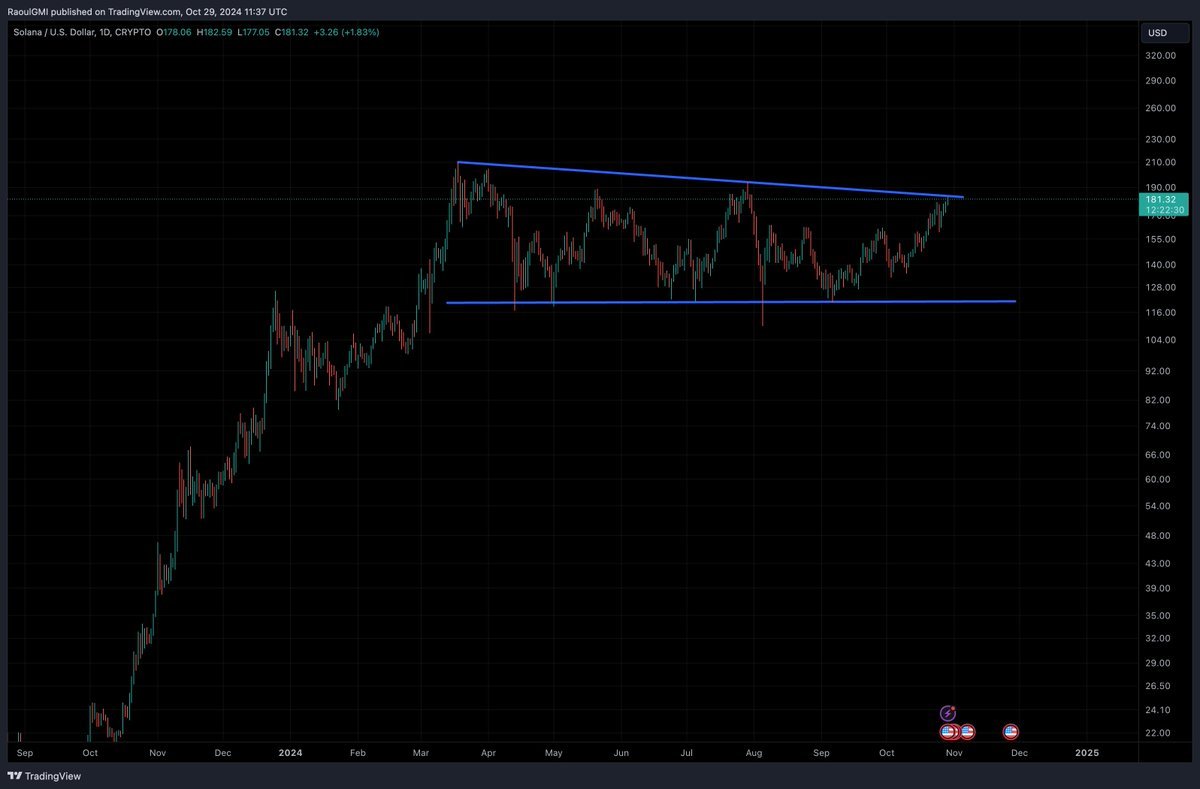Click the leftmost US flag event icon near Nov
The width and height of the screenshot is (1200, 789).
point(948,732)
